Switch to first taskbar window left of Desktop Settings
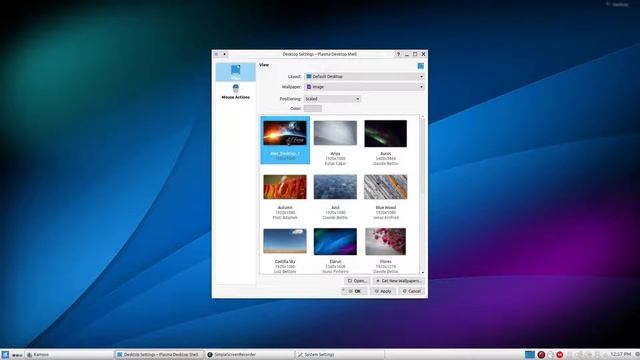640x360 pixels. click(69, 355)
